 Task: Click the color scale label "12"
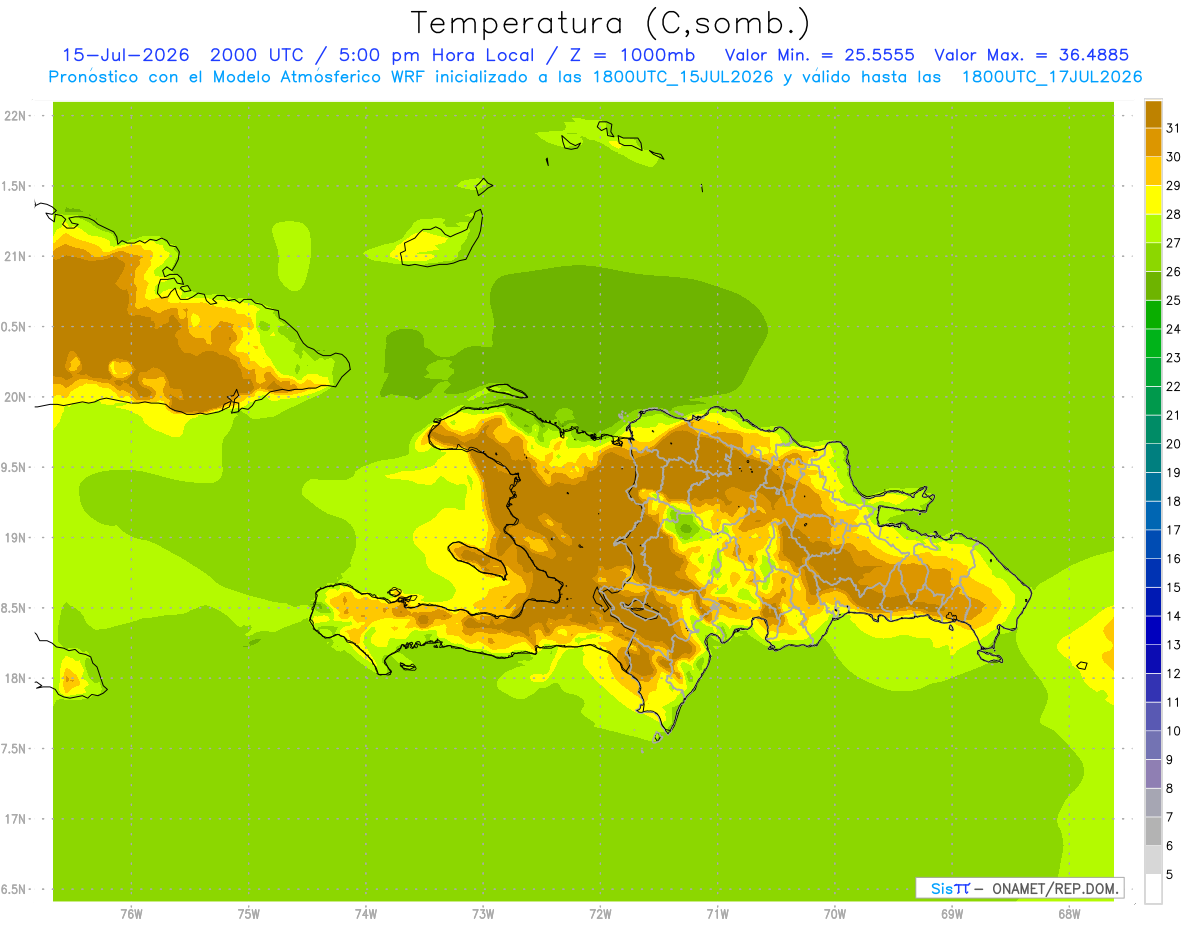(1173, 673)
